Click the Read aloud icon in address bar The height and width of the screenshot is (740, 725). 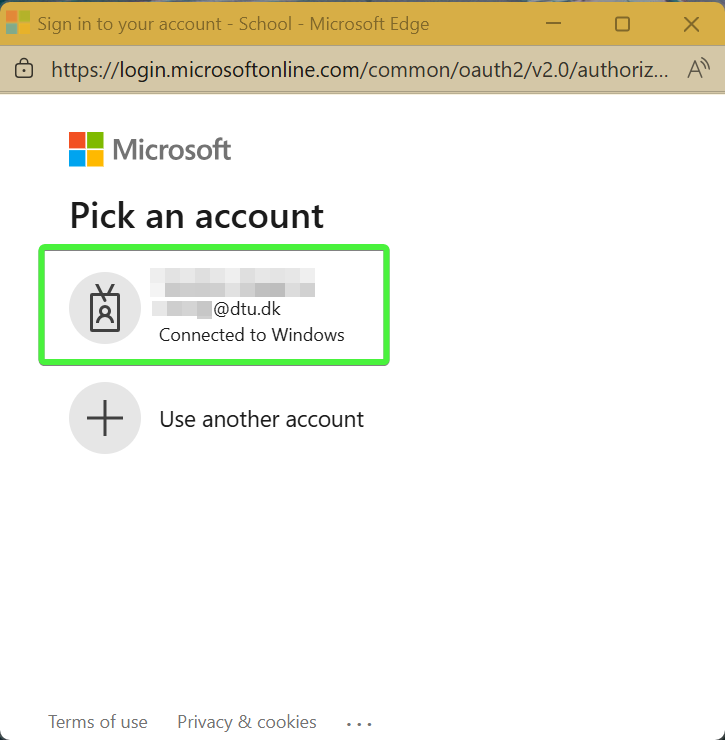(698, 69)
